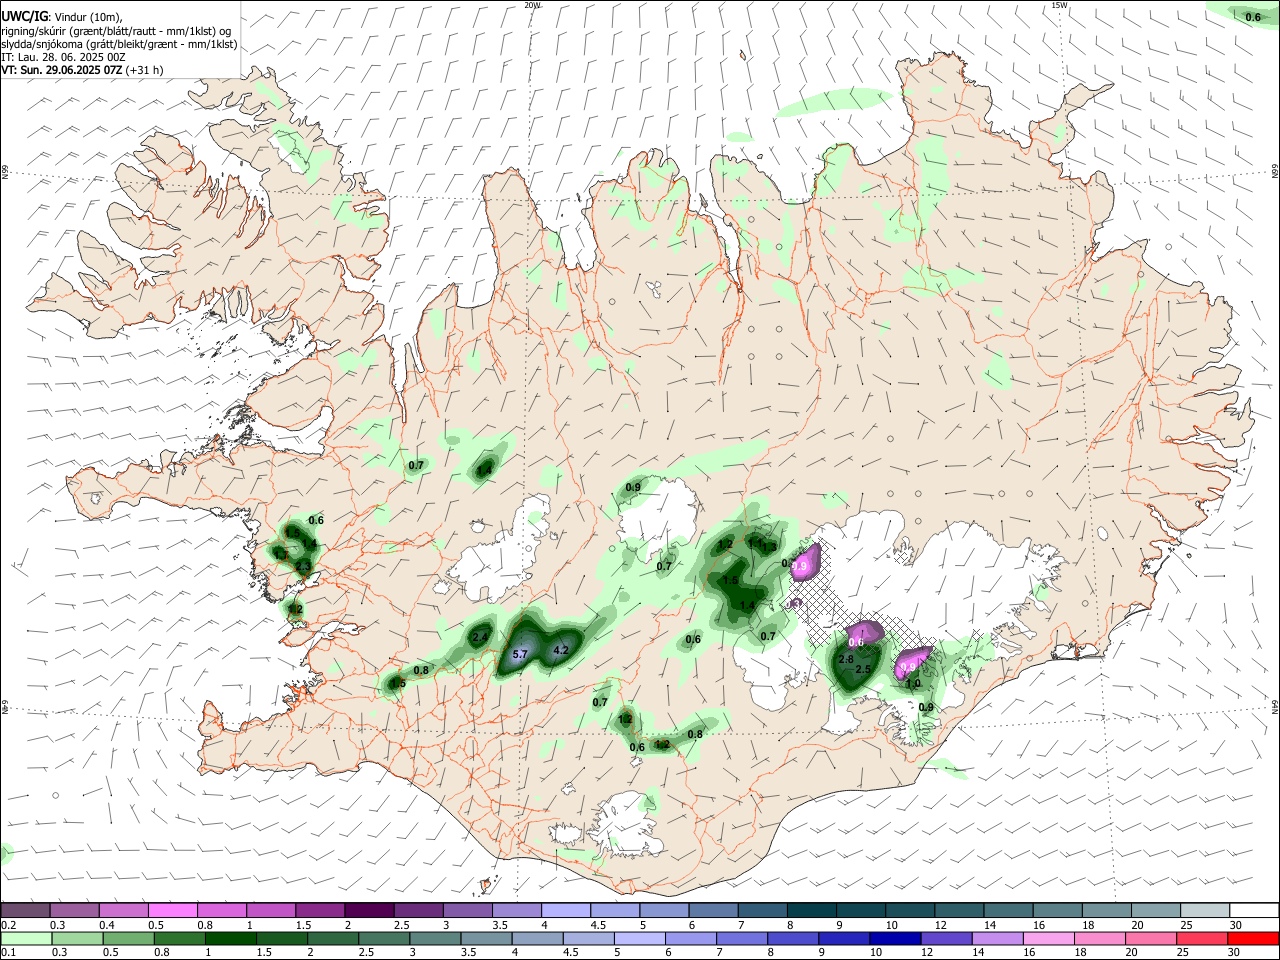
Task: Pick the violet 12–14 swatch, bottom legend row
Action: (946, 938)
